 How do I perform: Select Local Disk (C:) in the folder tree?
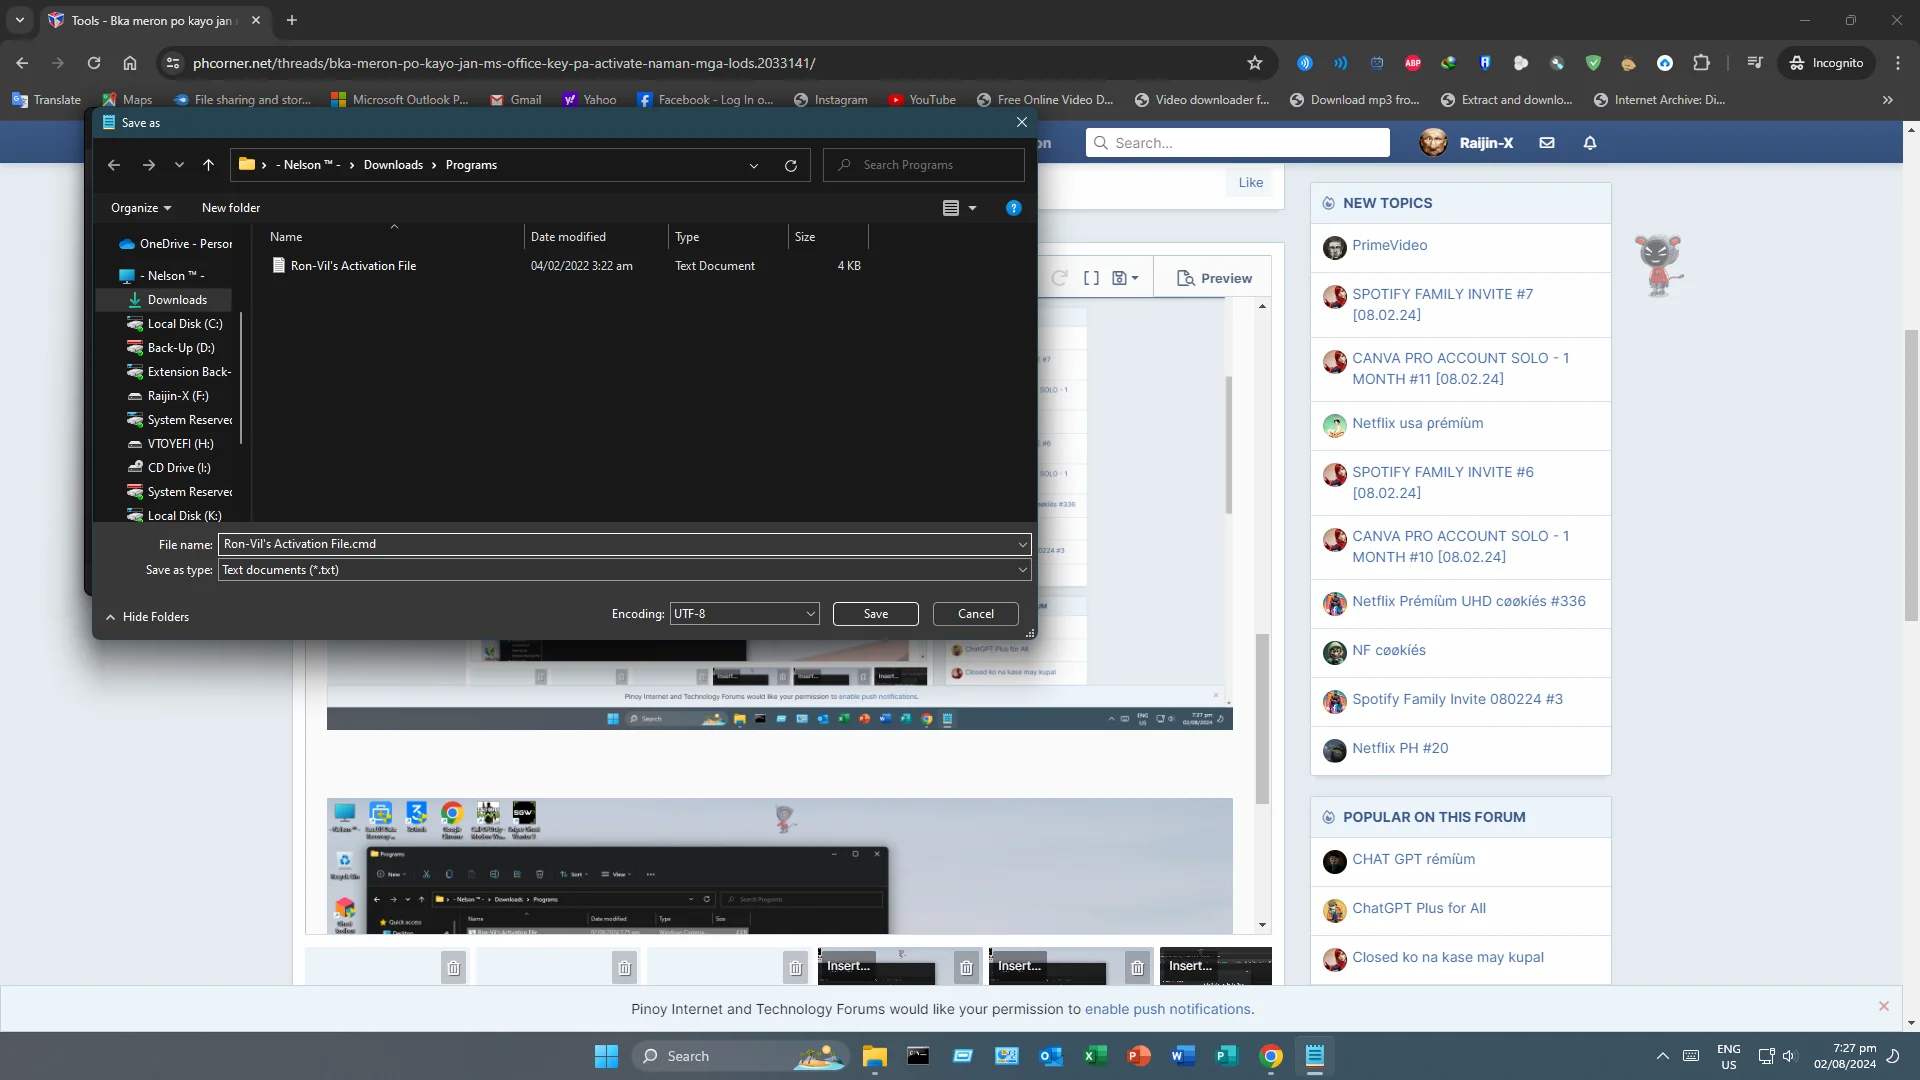[185, 324]
